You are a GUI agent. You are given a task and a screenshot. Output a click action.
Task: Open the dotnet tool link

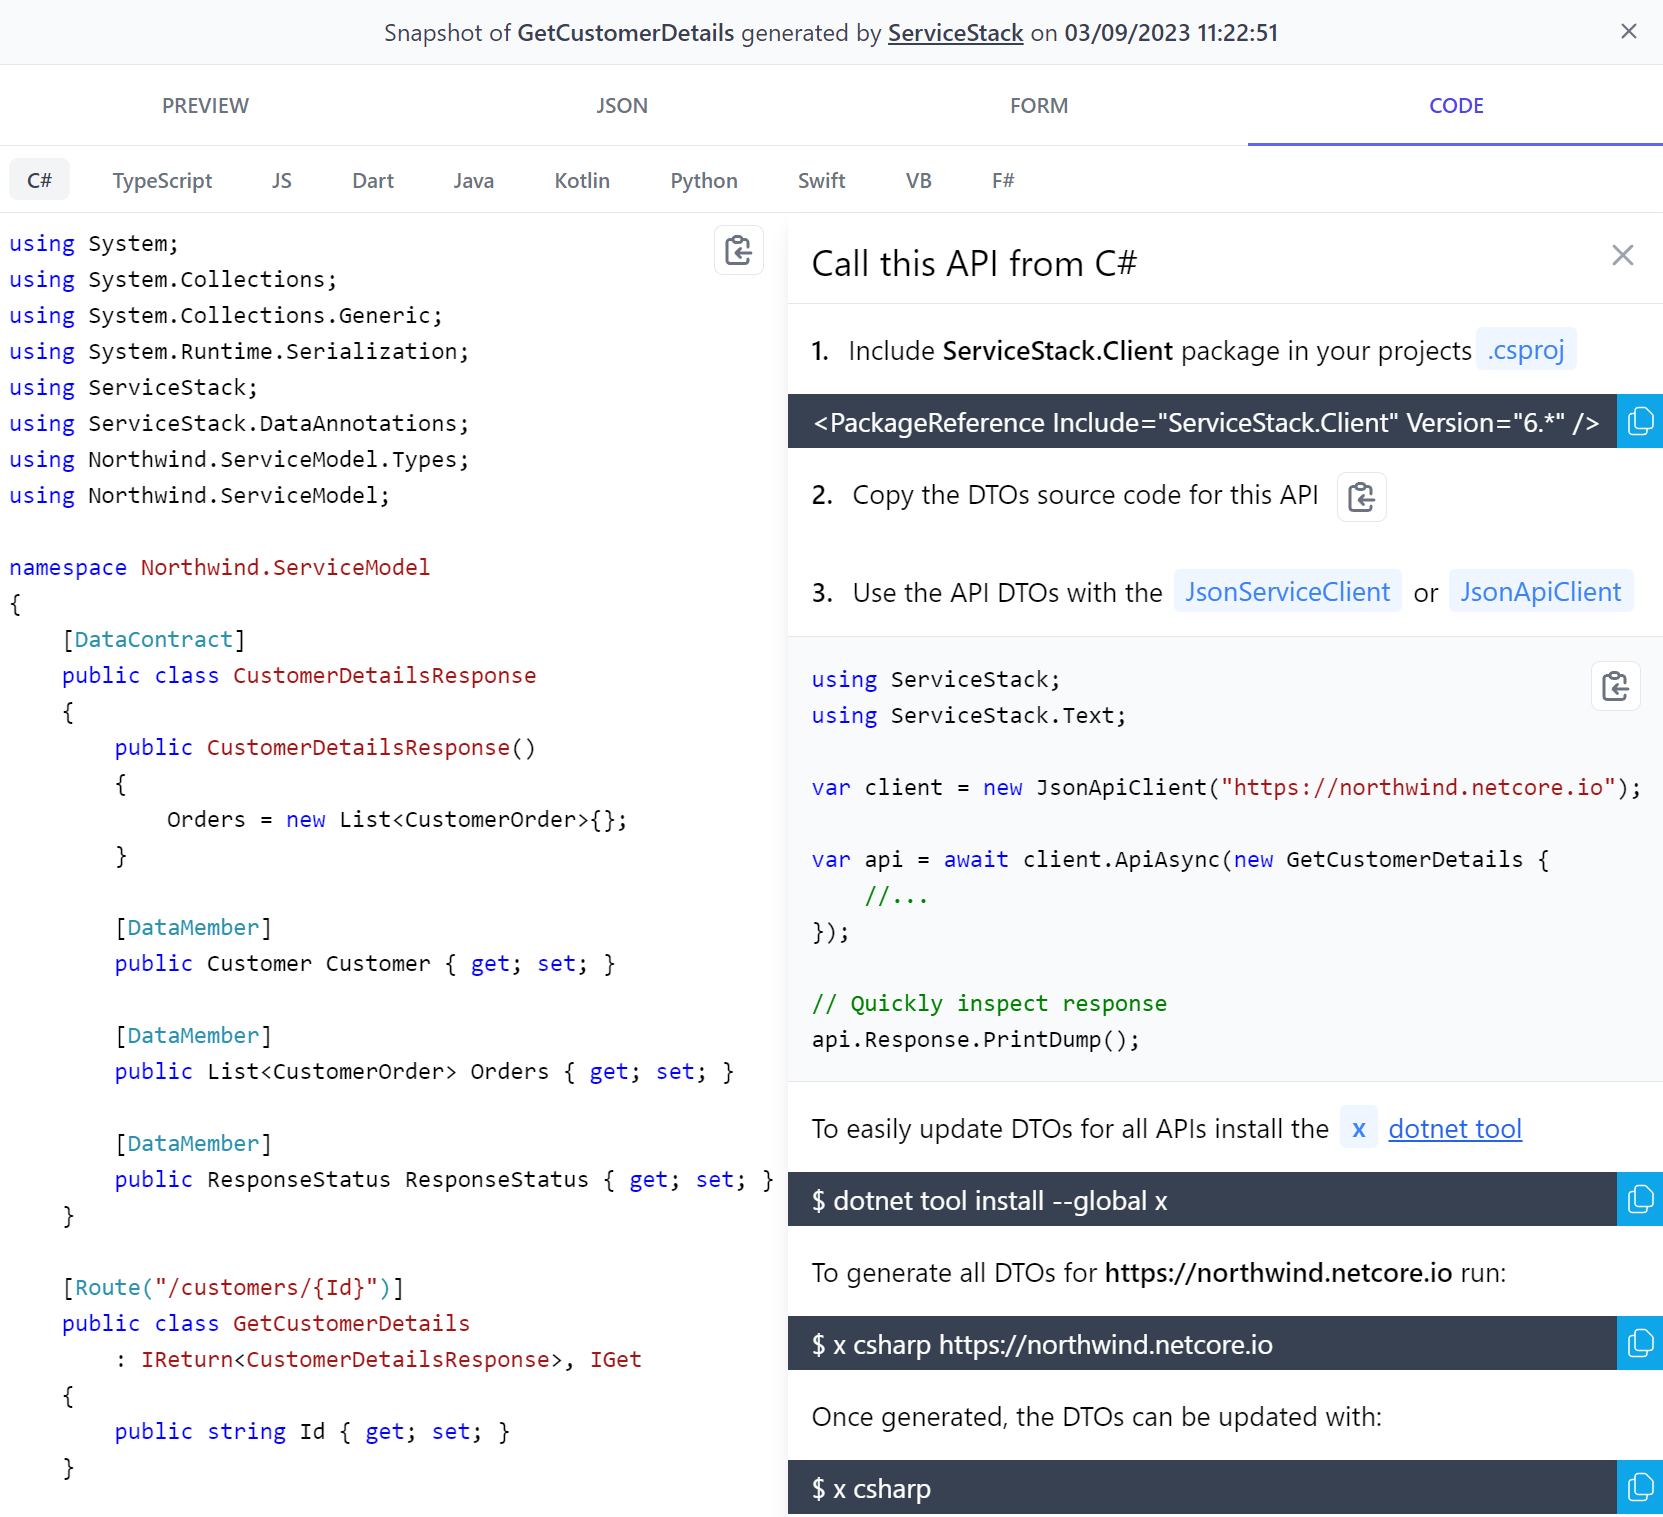coord(1455,1129)
